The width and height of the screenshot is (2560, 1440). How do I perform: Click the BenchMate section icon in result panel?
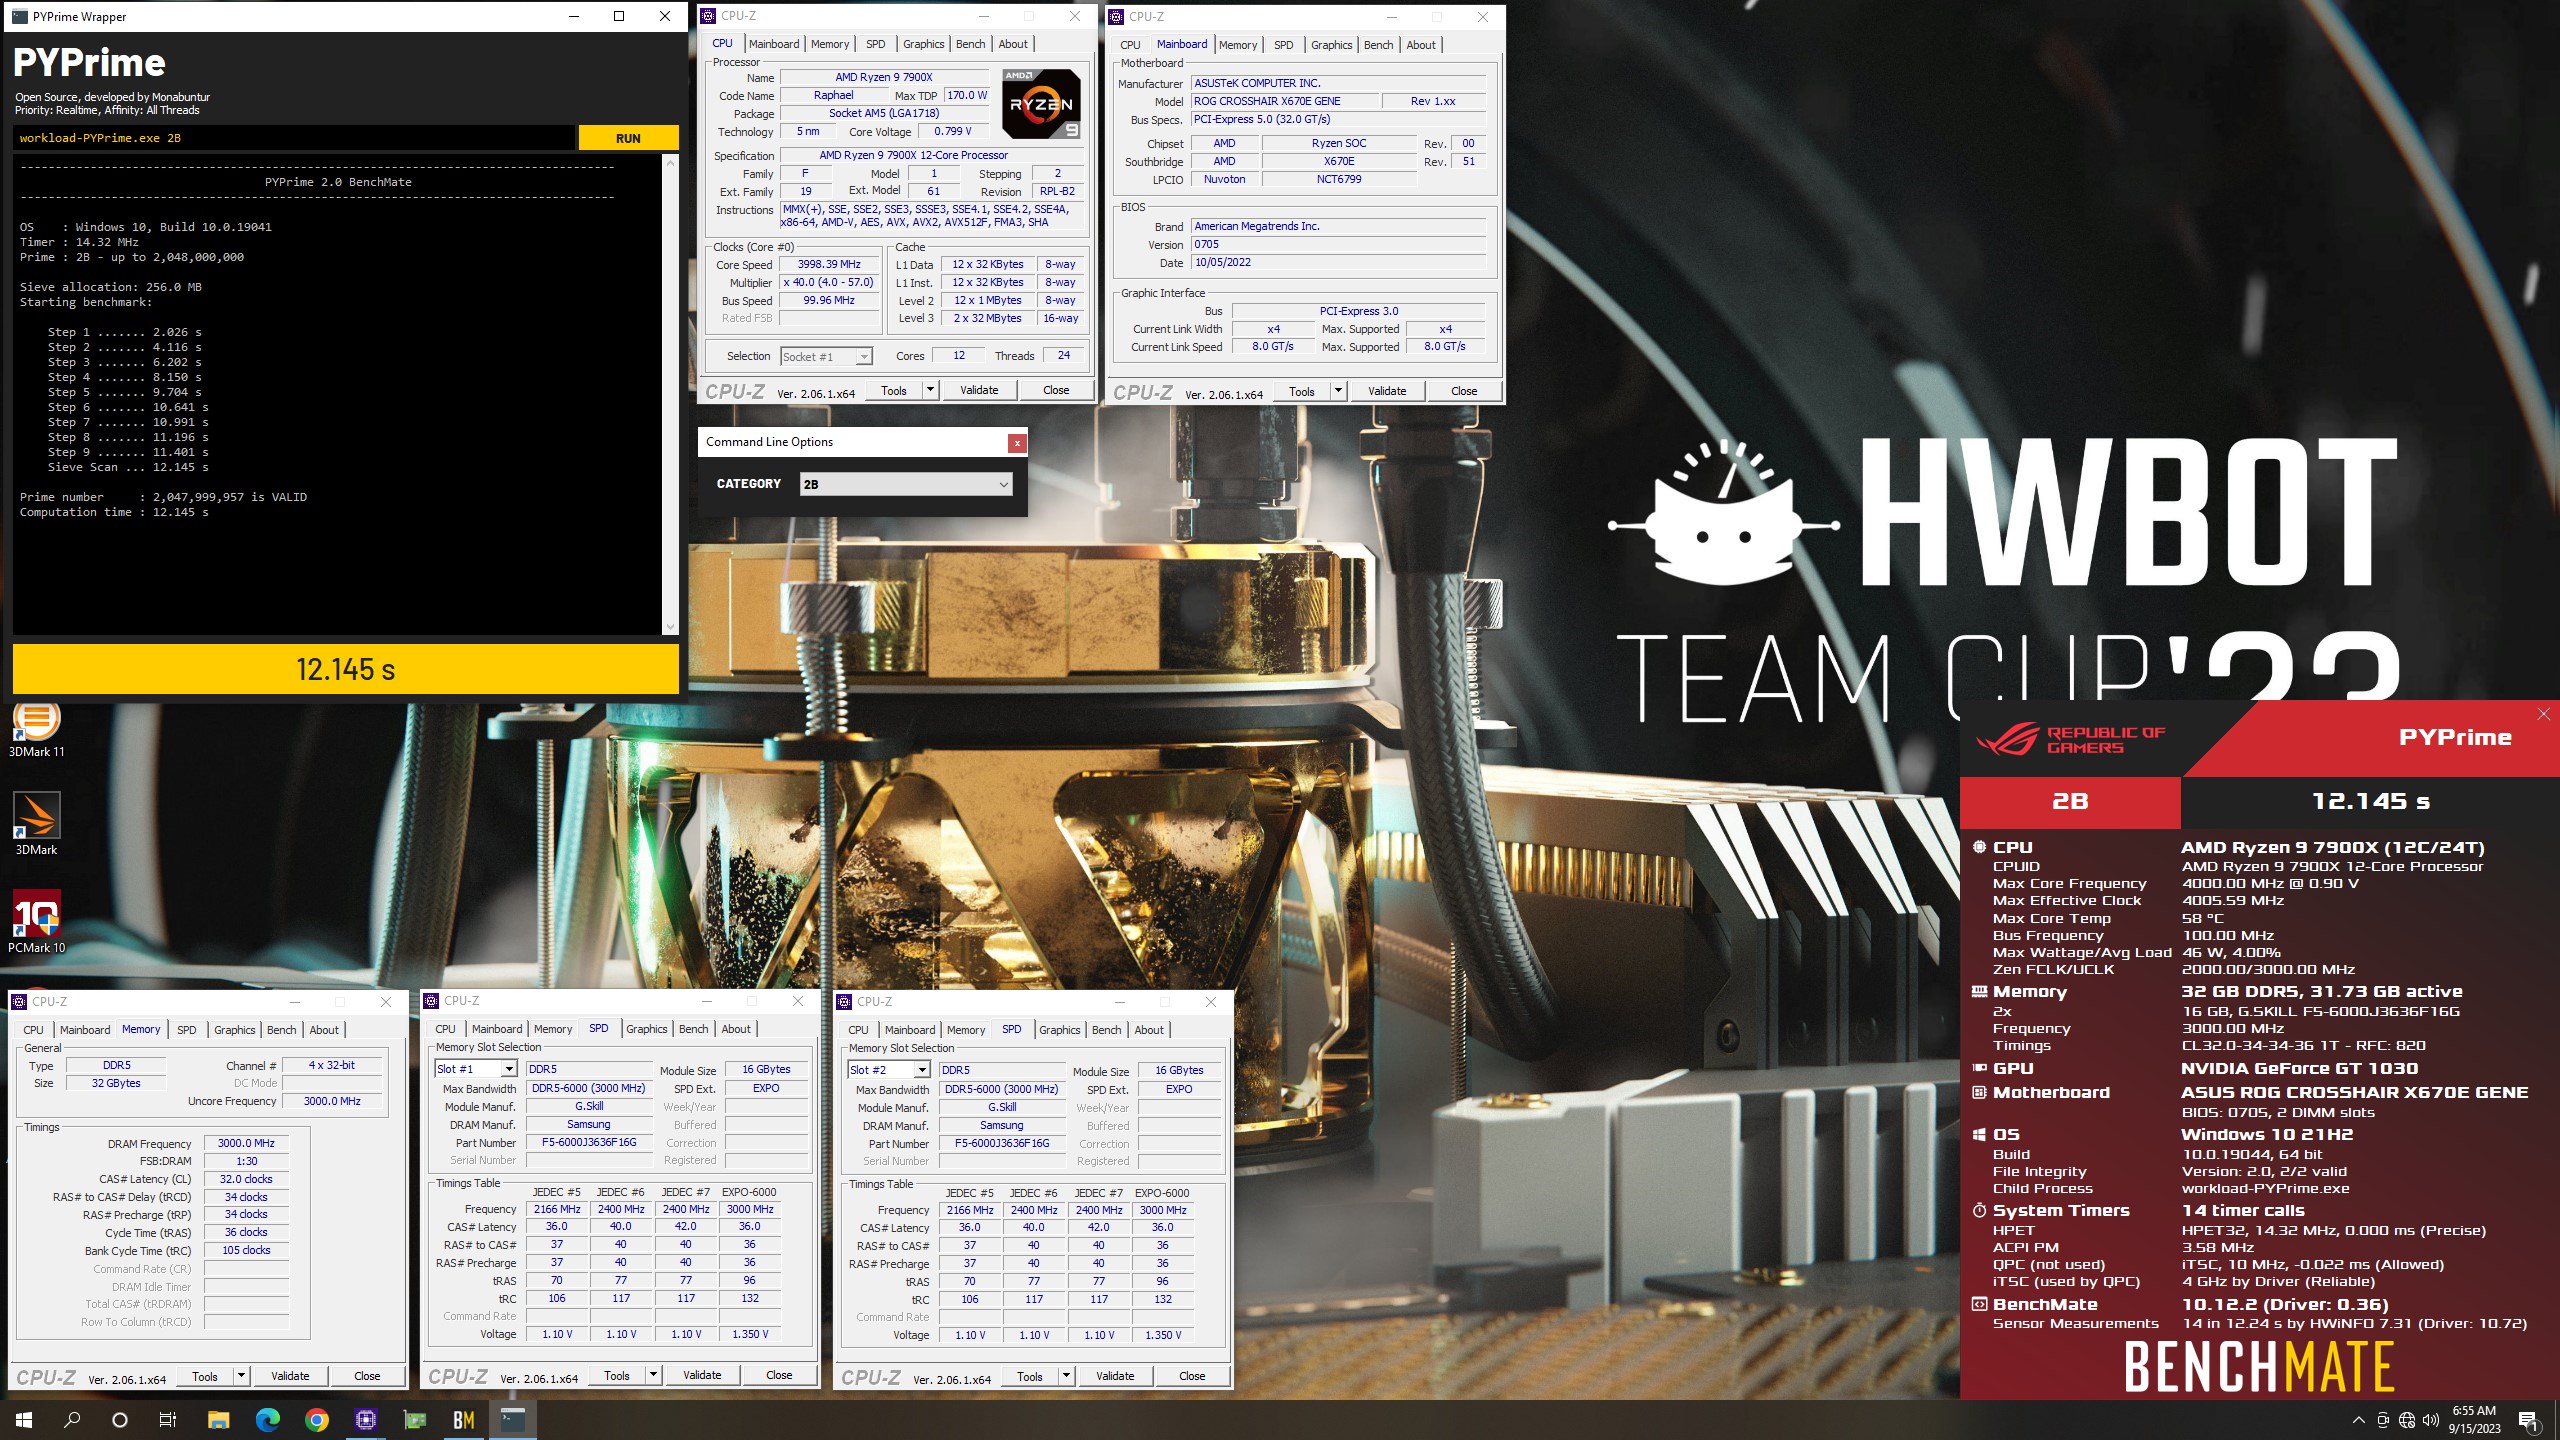(x=1979, y=1304)
